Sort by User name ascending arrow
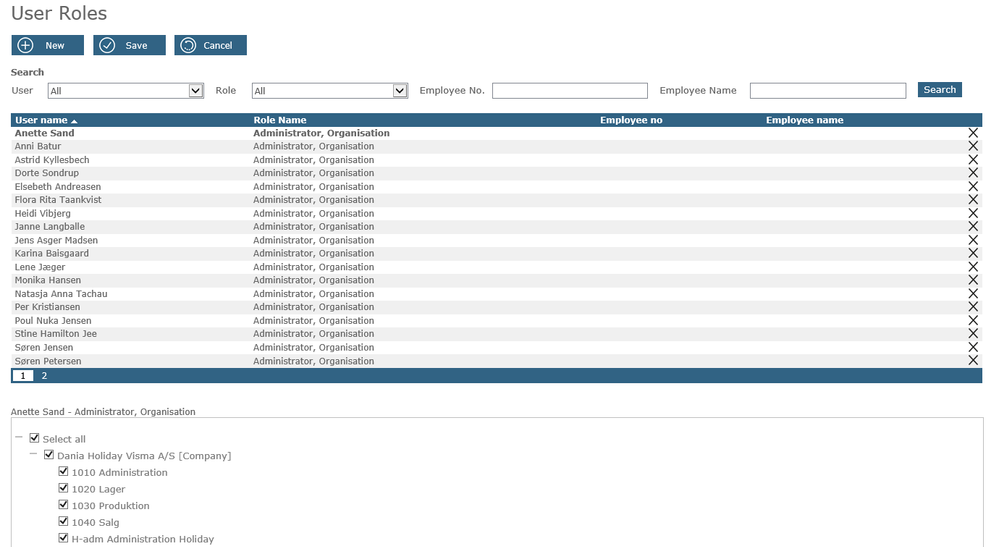The image size is (999, 547). coord(74,121)
